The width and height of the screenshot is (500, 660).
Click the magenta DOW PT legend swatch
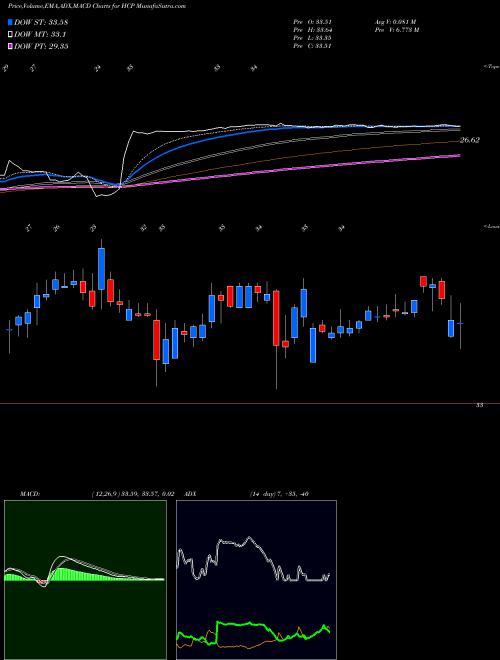tap(11, 46)
